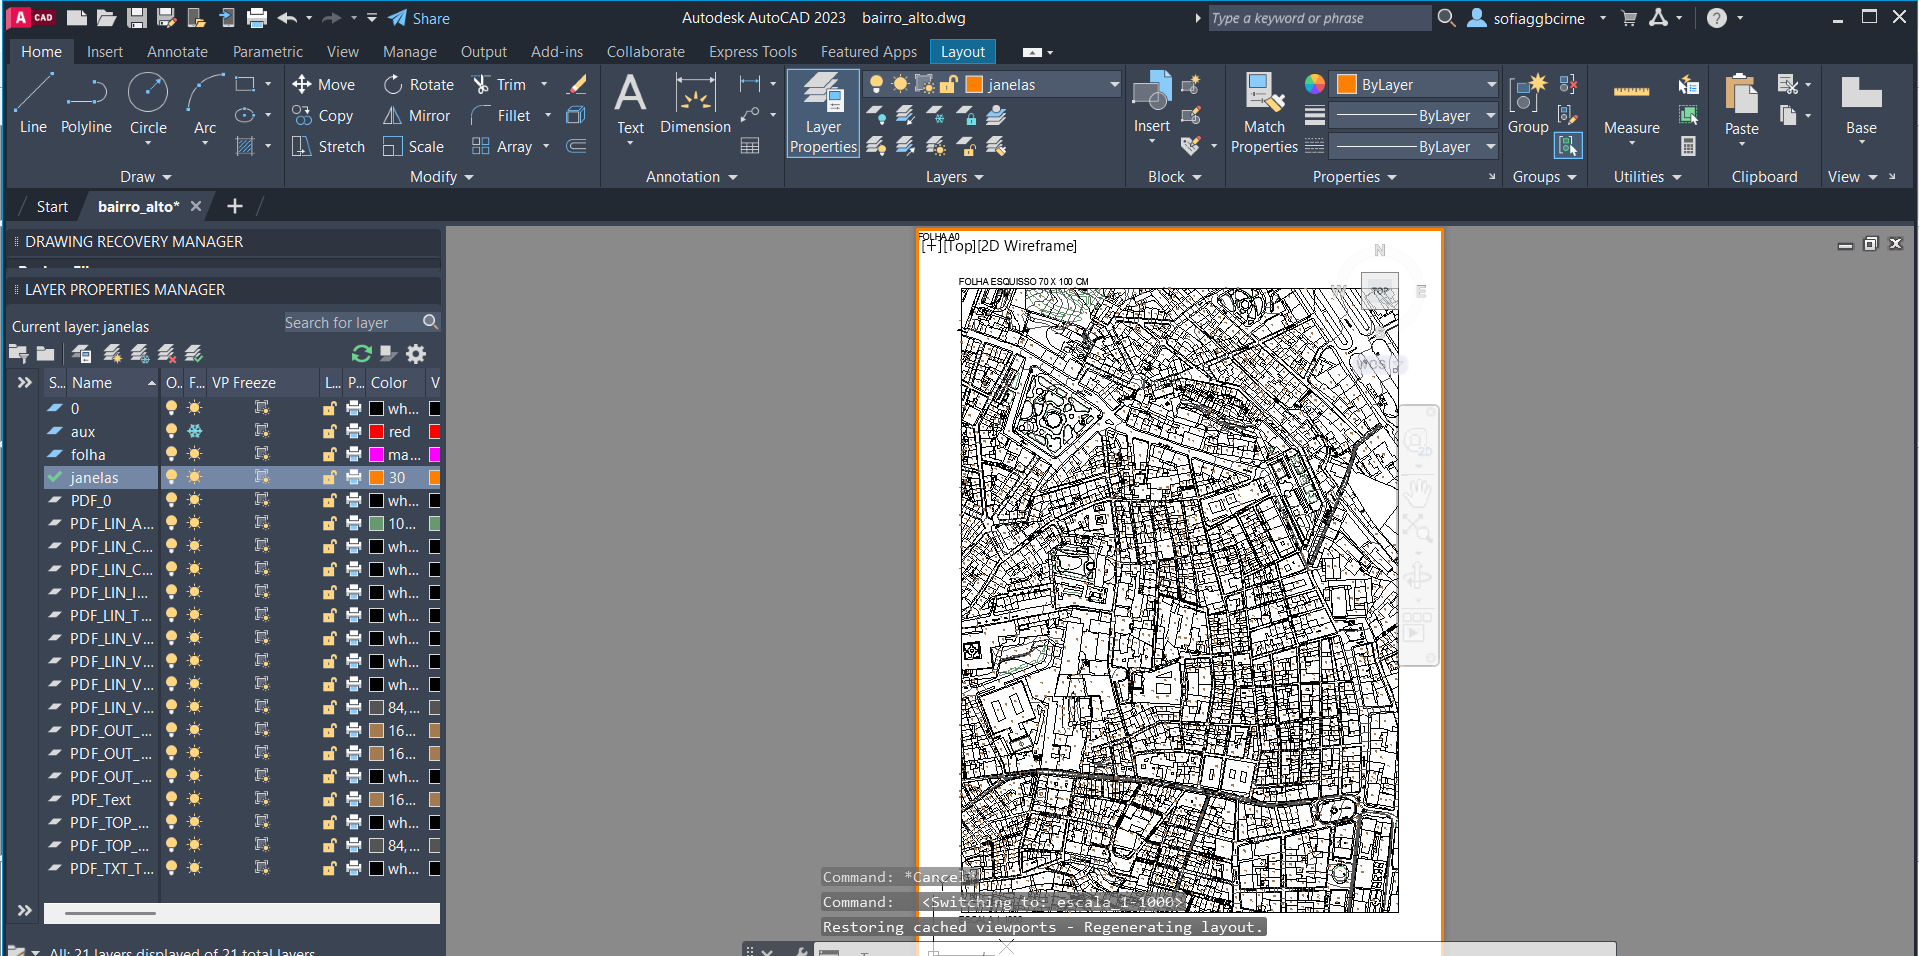Toggle plot printer icon for PDF_Text layer
Image resolution: width=1919 pixels, height=956 pixels.
point(353,800)
